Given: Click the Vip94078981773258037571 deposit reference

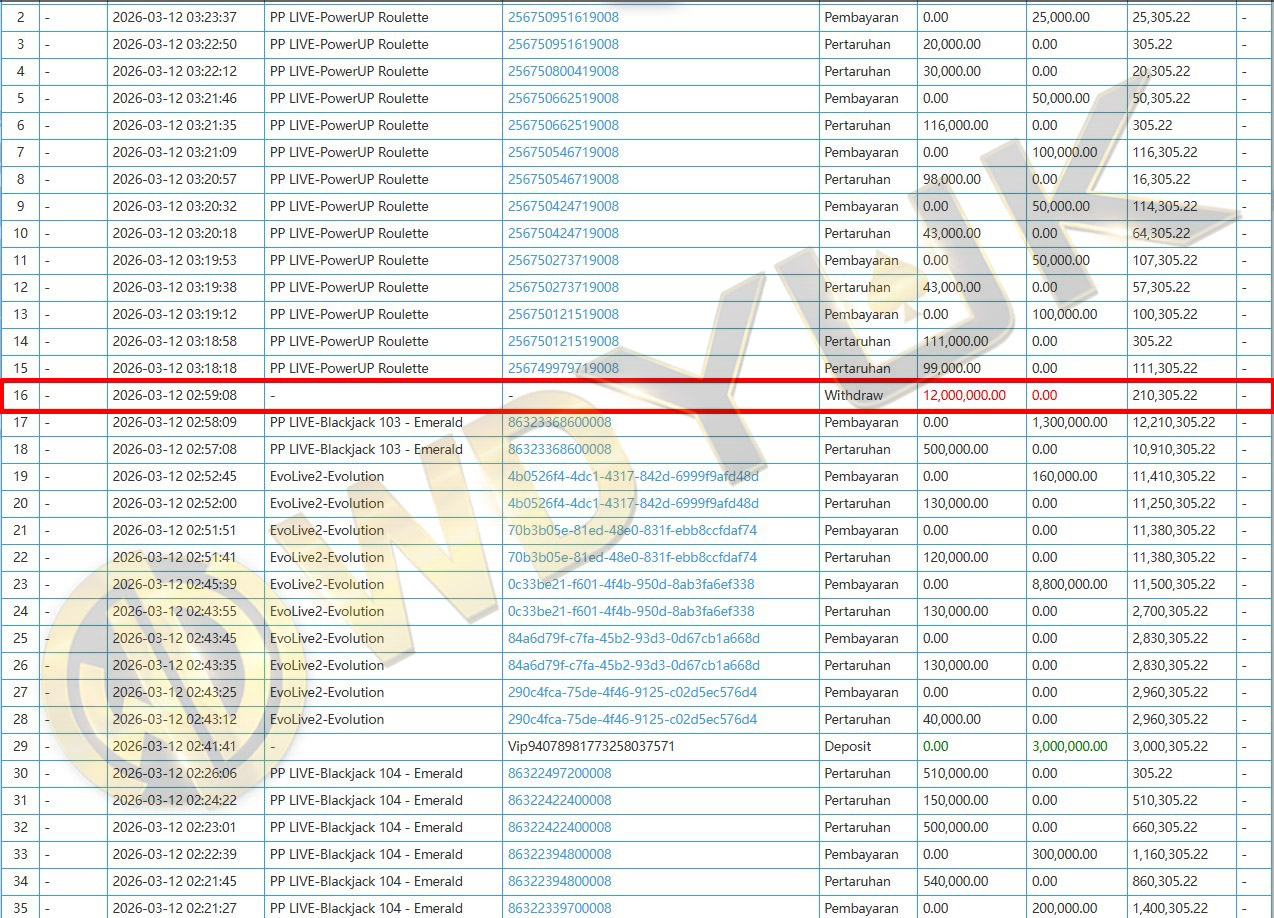Looking at the screenshot, I should pos(591,746).
